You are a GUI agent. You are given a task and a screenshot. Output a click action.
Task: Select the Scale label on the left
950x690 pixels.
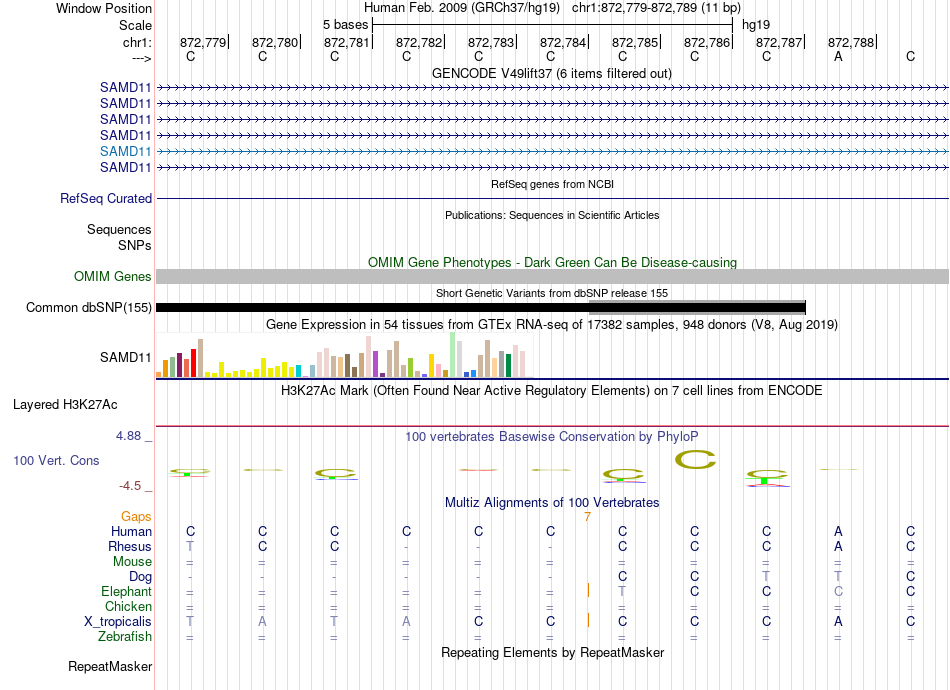(135, 25)
